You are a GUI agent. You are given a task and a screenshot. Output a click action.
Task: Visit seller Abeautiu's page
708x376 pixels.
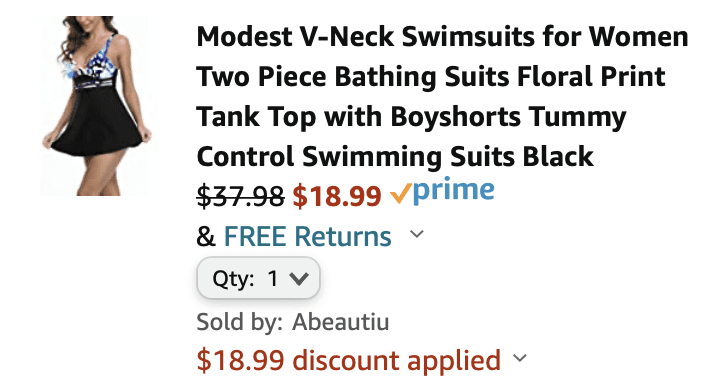pyautogui.click(x=340, y=322)
